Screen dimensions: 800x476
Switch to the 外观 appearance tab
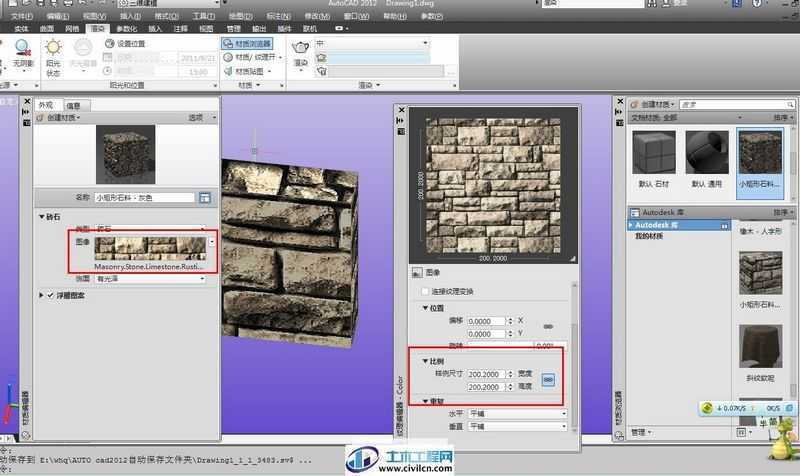coord(46,105)
